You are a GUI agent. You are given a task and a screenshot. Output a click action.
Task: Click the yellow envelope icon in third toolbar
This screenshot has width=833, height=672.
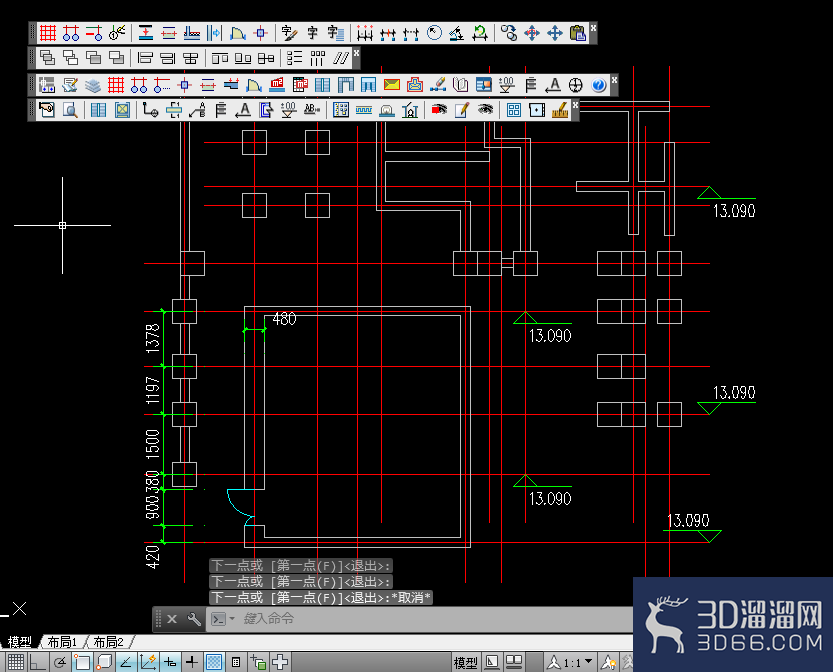point(392,85)
